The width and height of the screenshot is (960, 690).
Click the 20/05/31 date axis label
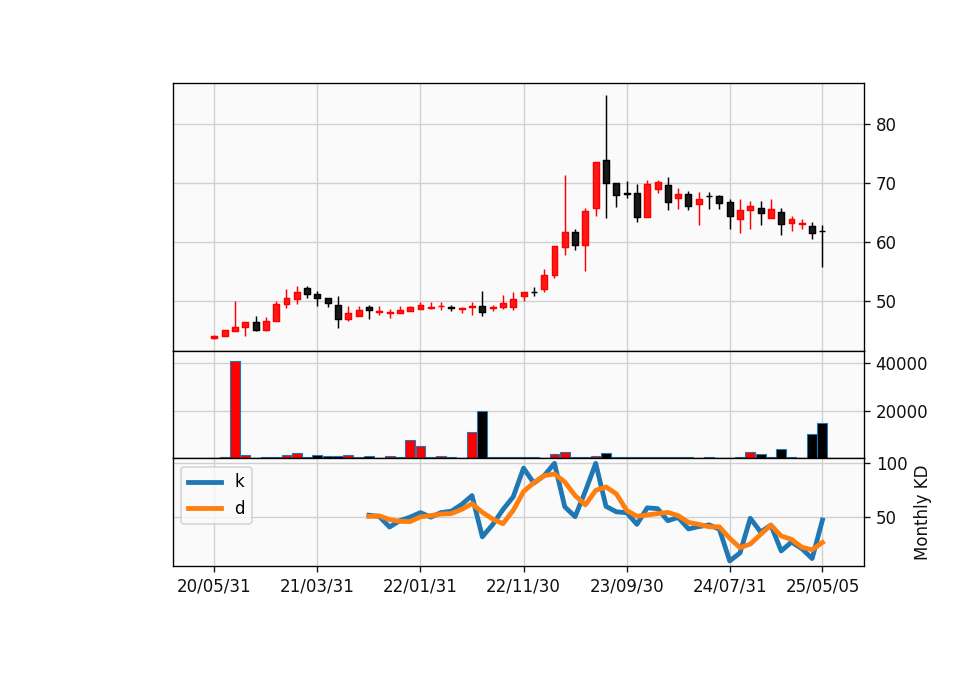pos(214,587)
